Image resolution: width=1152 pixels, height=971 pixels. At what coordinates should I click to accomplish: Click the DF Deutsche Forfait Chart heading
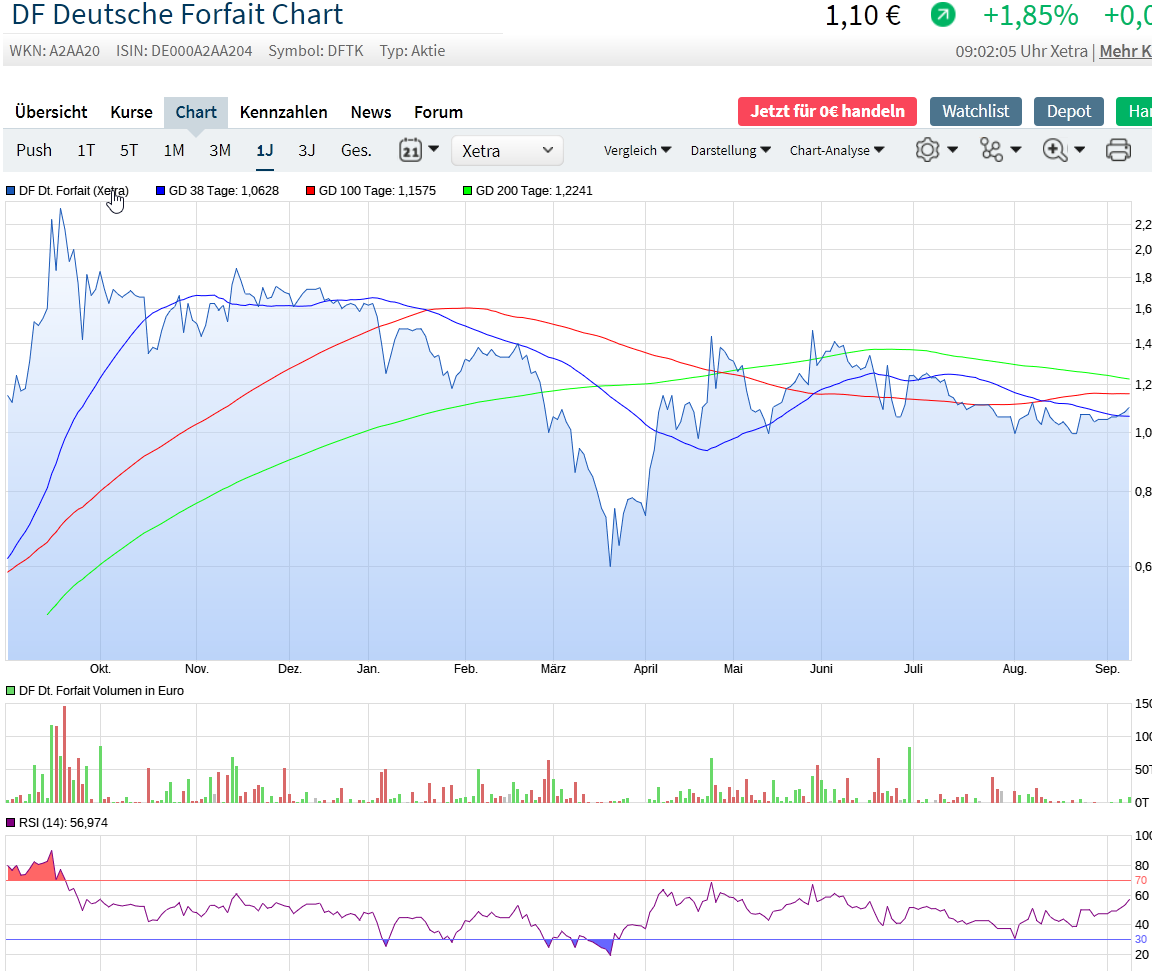click(177, 15)
